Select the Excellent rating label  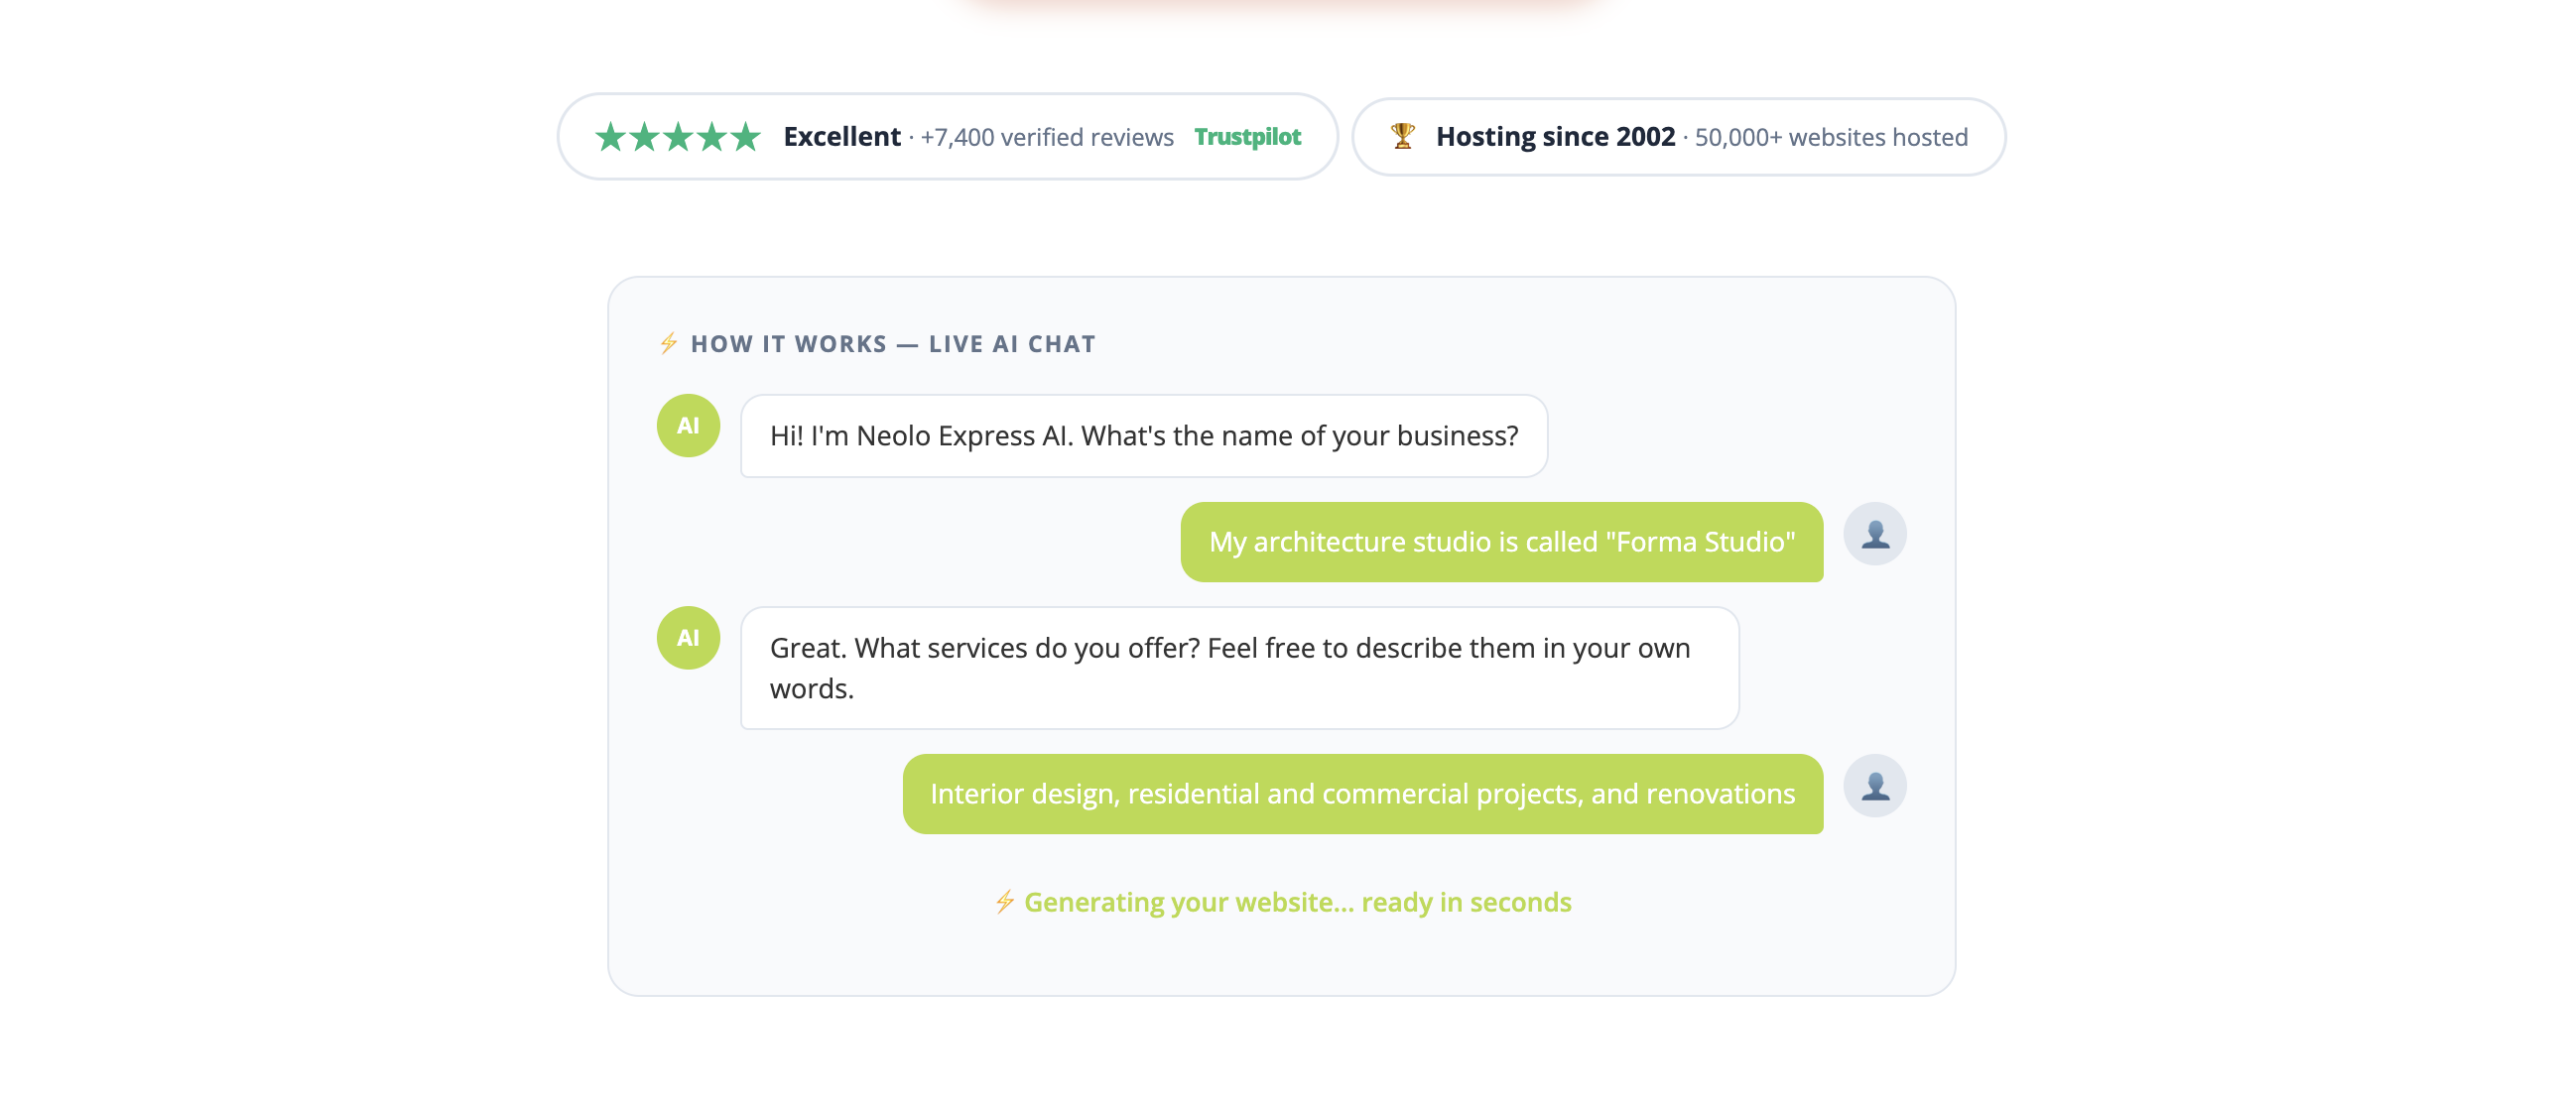tap(841, 136)
